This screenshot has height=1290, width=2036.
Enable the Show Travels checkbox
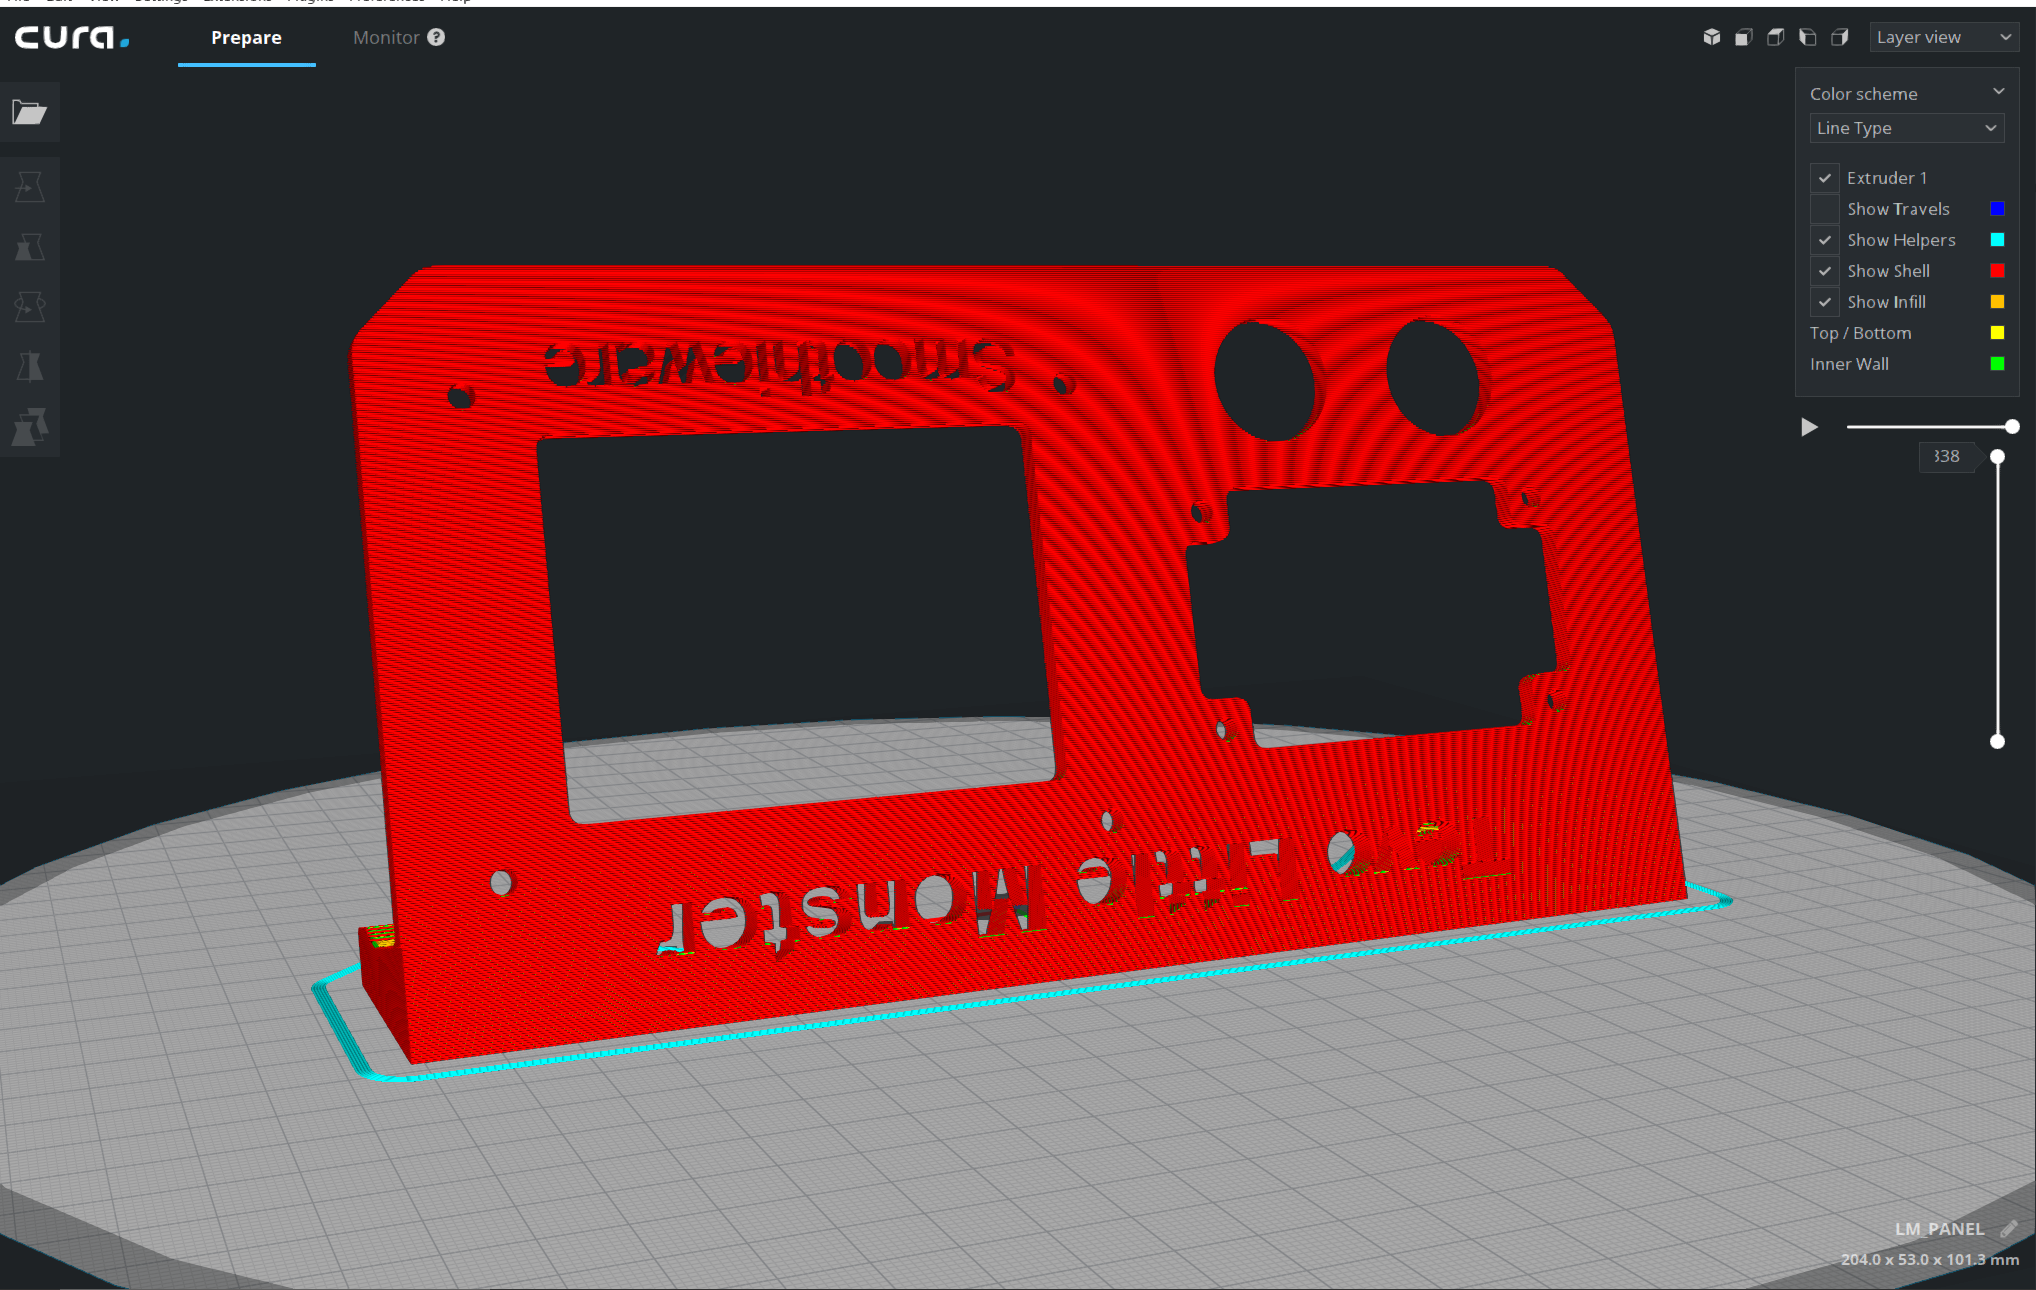pyautogui.click(x=1824, y=209)
